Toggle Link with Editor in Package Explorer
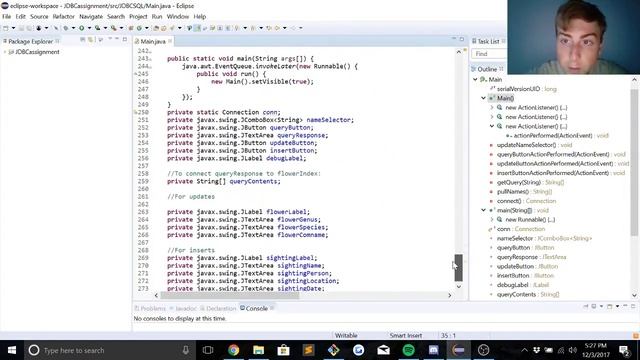640x360 pixels. tap(91, 40)
